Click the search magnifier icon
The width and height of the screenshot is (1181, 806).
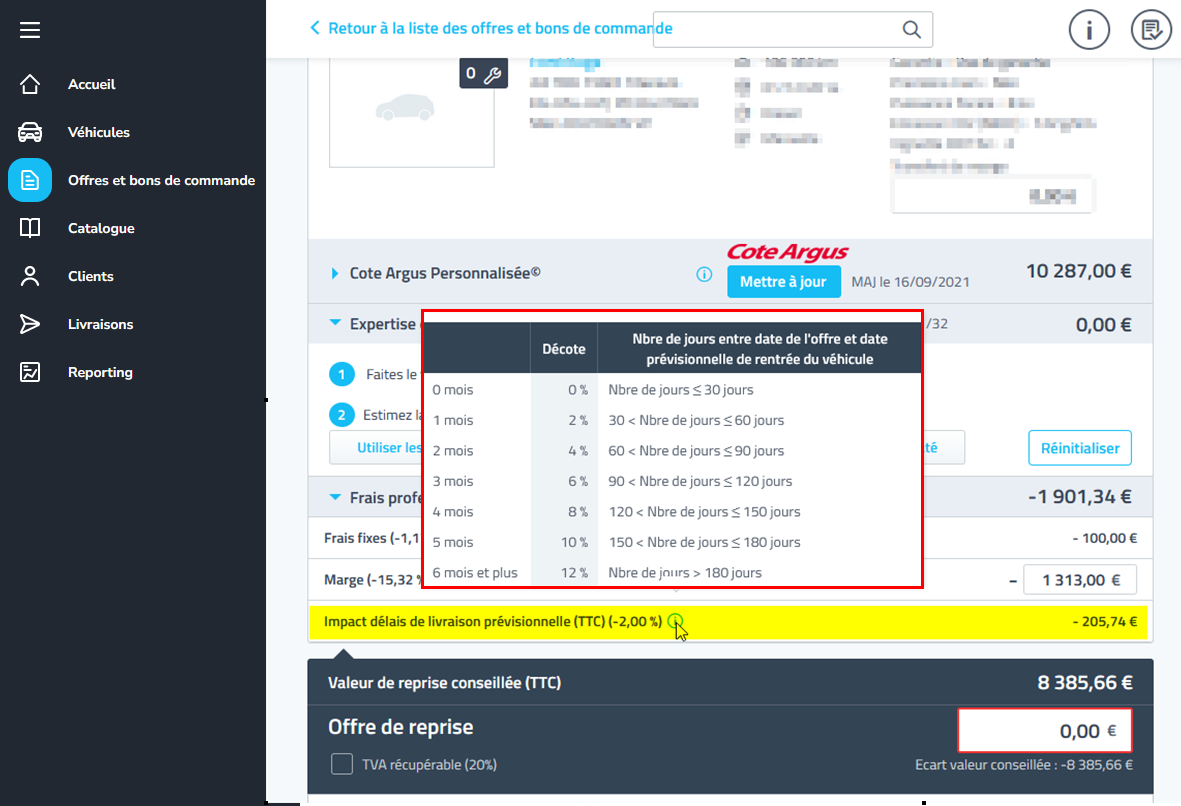tap(911, 29)
